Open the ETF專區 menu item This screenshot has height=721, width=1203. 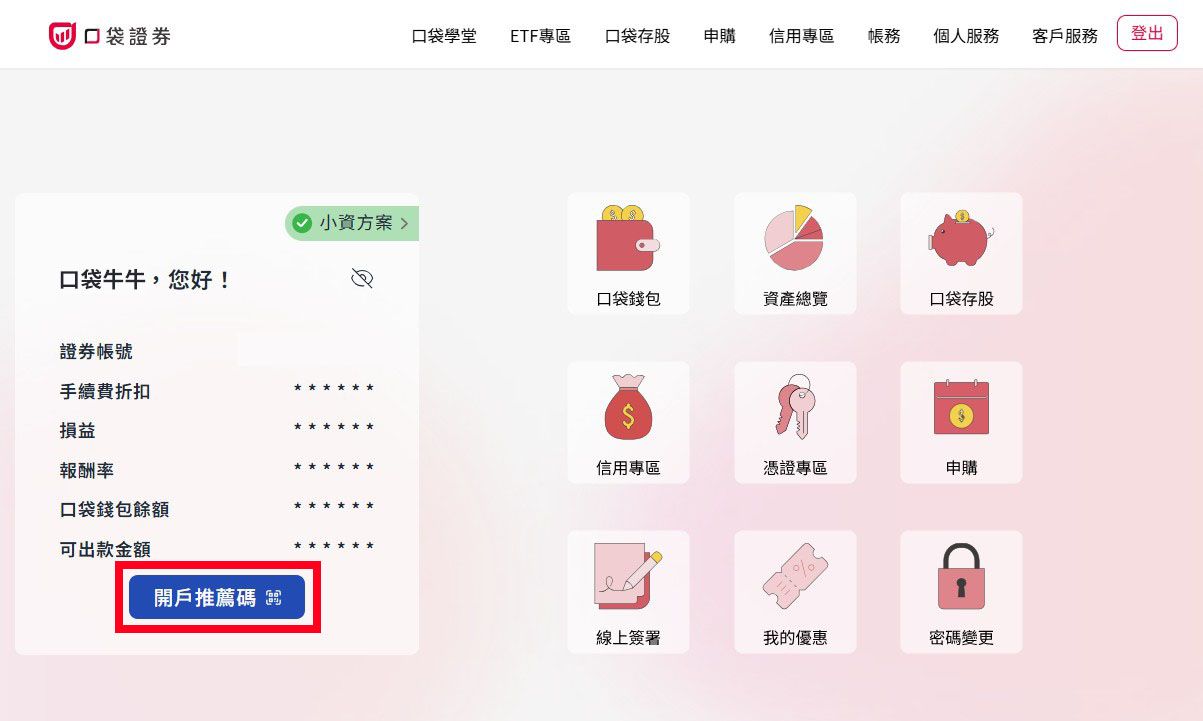pos(540,36)
